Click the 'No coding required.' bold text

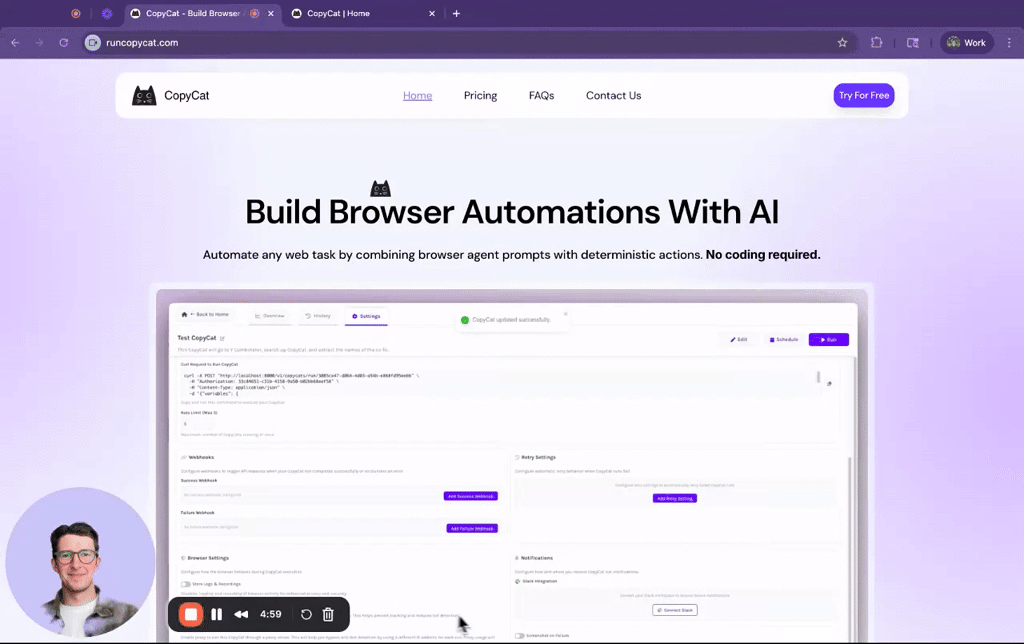pos(763,255)
